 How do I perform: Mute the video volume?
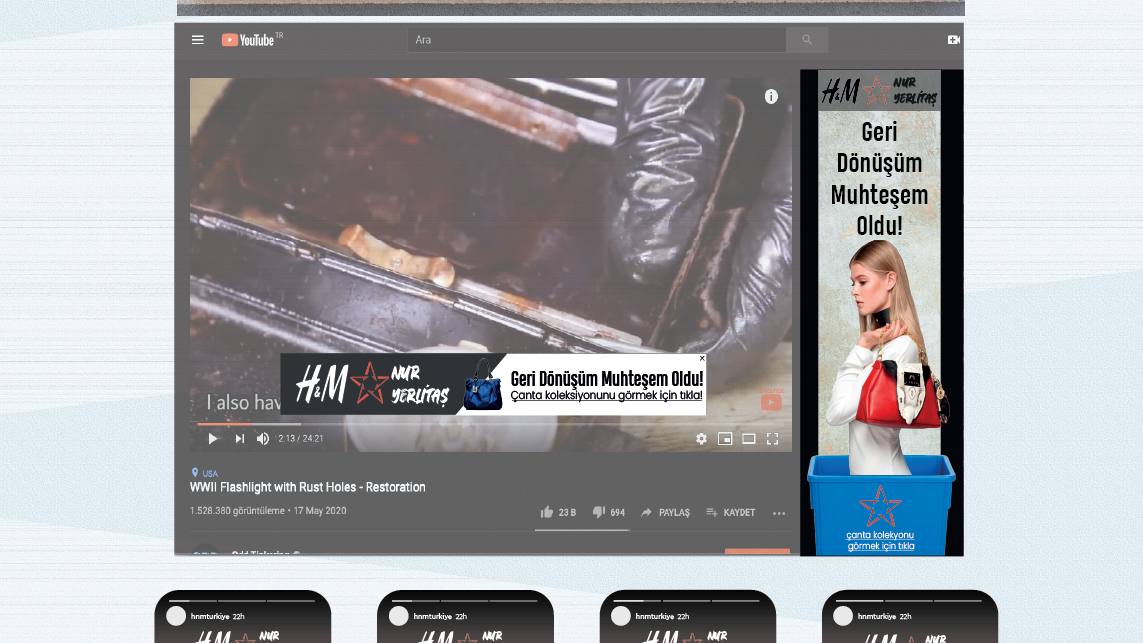coord(263,438)
